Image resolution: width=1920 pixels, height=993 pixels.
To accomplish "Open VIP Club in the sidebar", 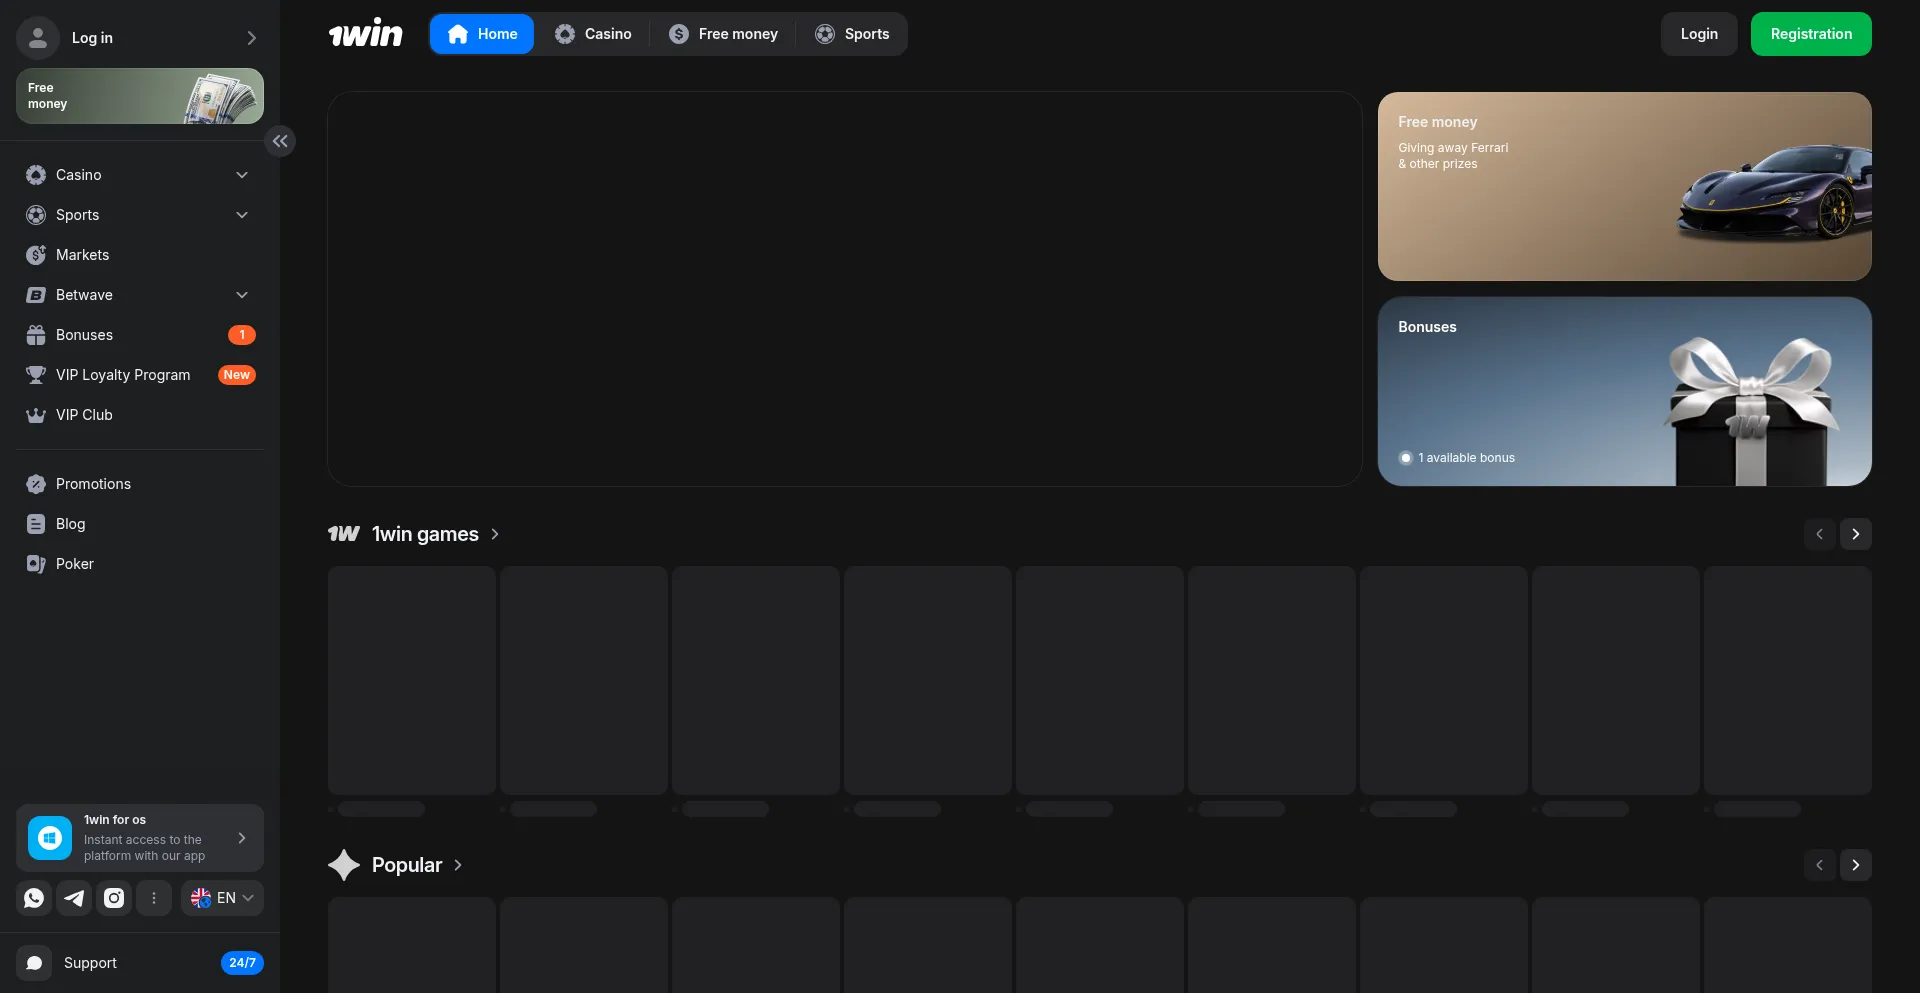I will pyautogui.click(x=140, y=415).
